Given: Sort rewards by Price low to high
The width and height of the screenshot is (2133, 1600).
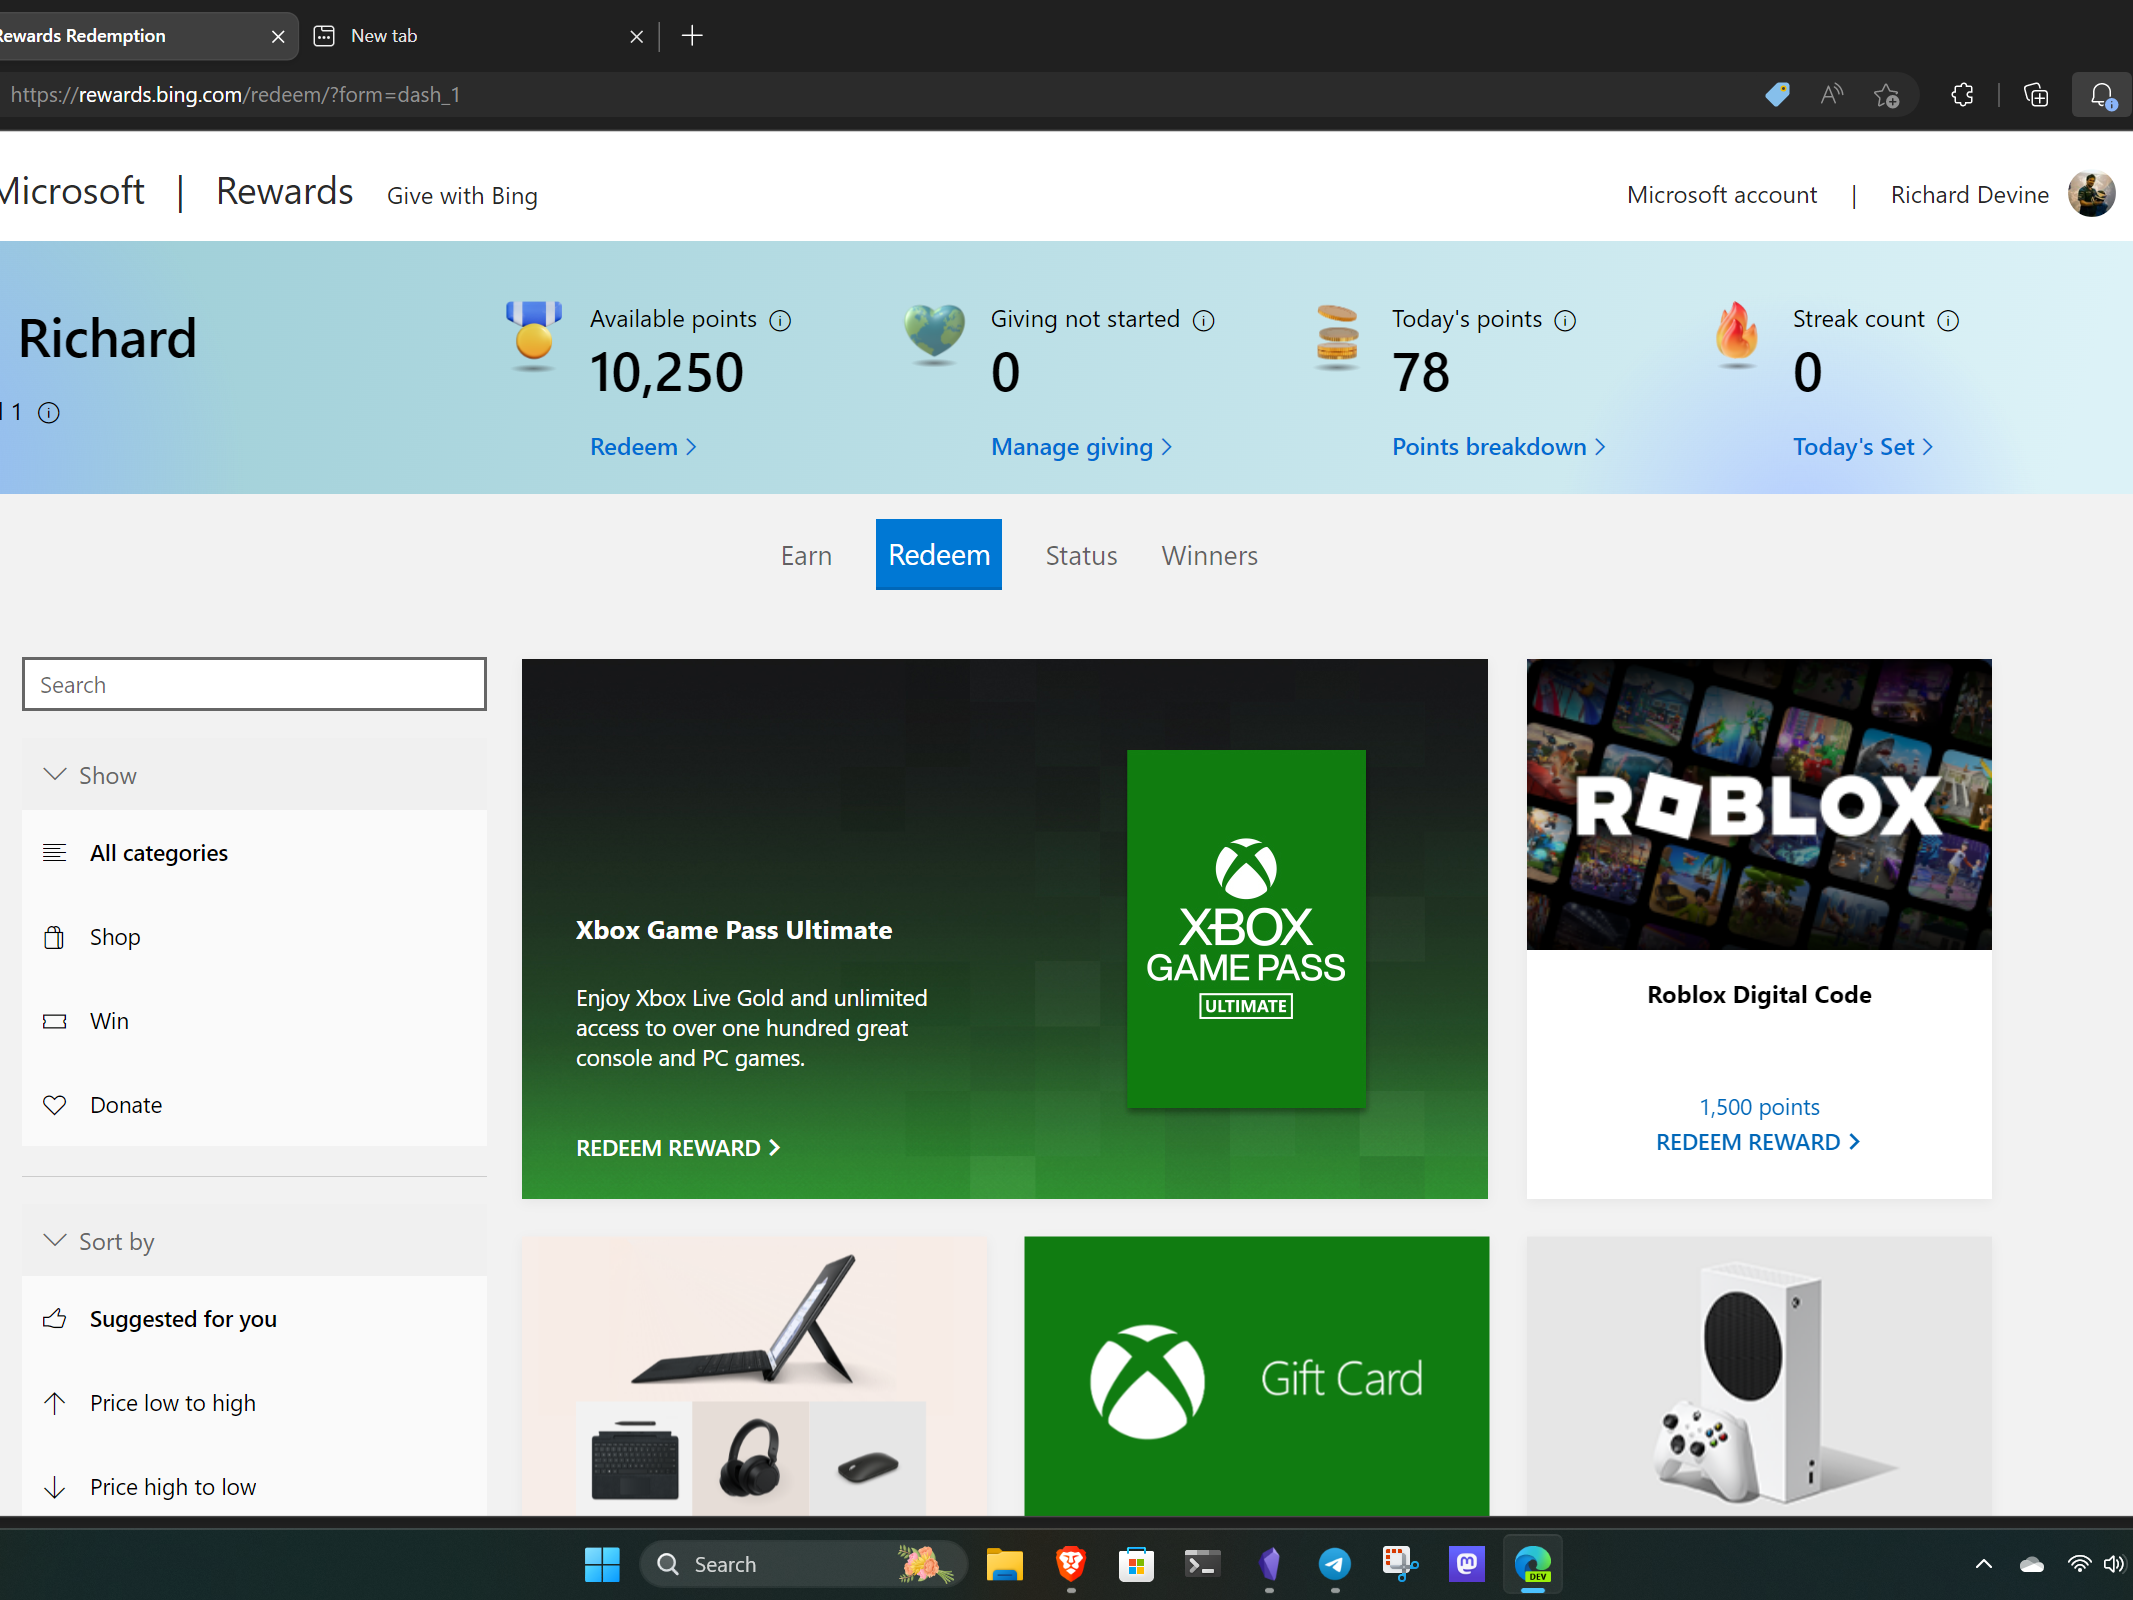Looking at the screenshot, I should pyautogui.click(x=172, y=1403).
